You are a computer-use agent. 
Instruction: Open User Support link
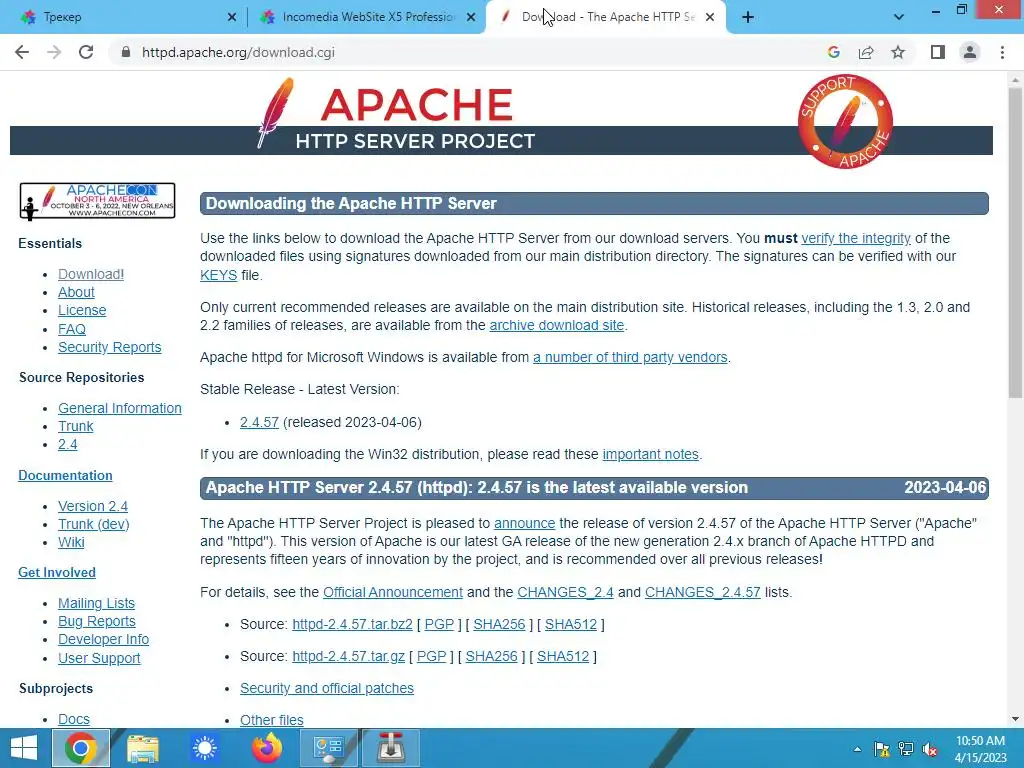[99, 658]
